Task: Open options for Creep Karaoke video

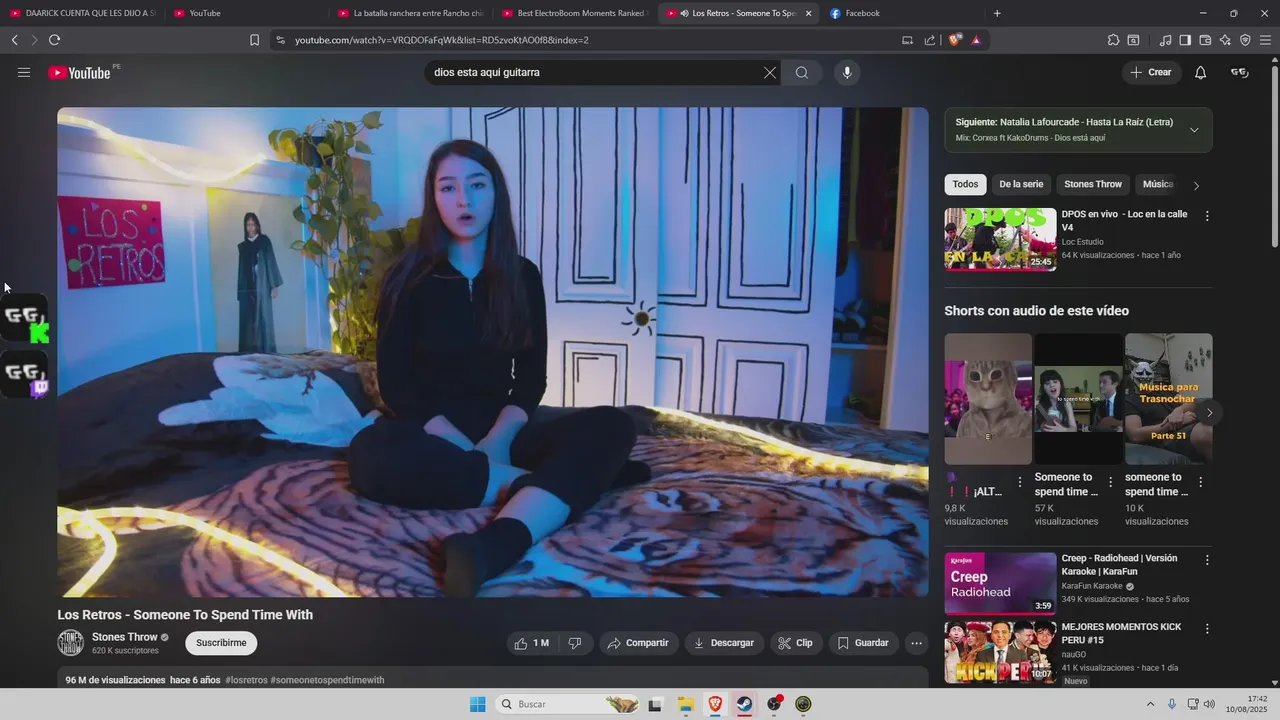Action: point(1207,560)
